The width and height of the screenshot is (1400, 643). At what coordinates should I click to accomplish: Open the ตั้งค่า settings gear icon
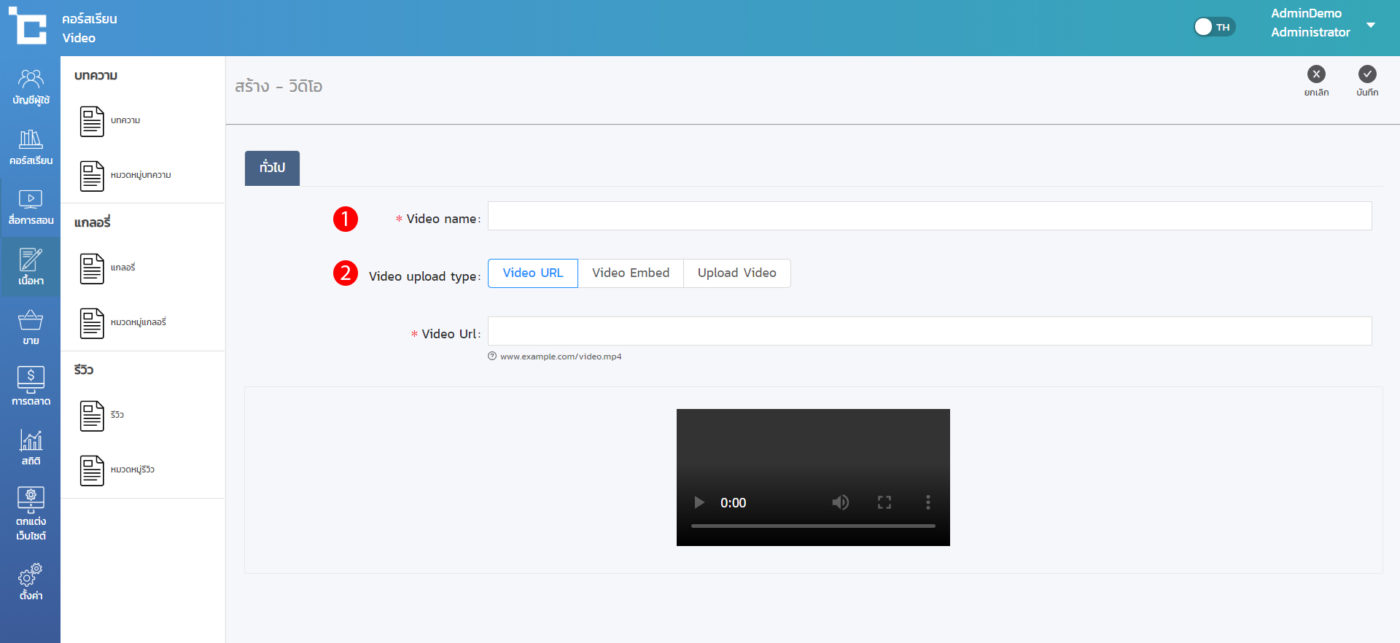click(30, 581)
